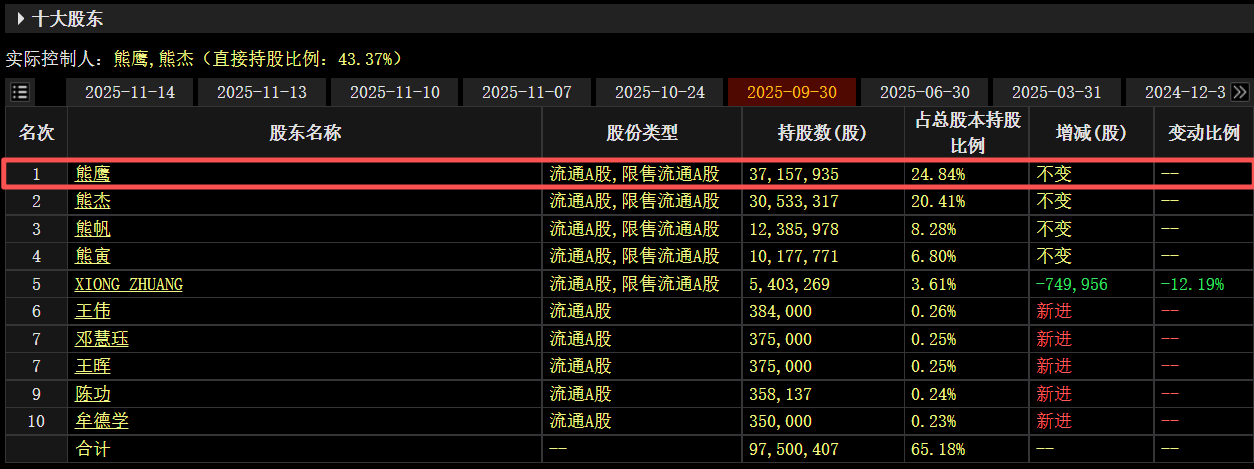Click the 占总股本持股比例 column header
This screenshot has height=469, width=1254.
pos(967,133)
